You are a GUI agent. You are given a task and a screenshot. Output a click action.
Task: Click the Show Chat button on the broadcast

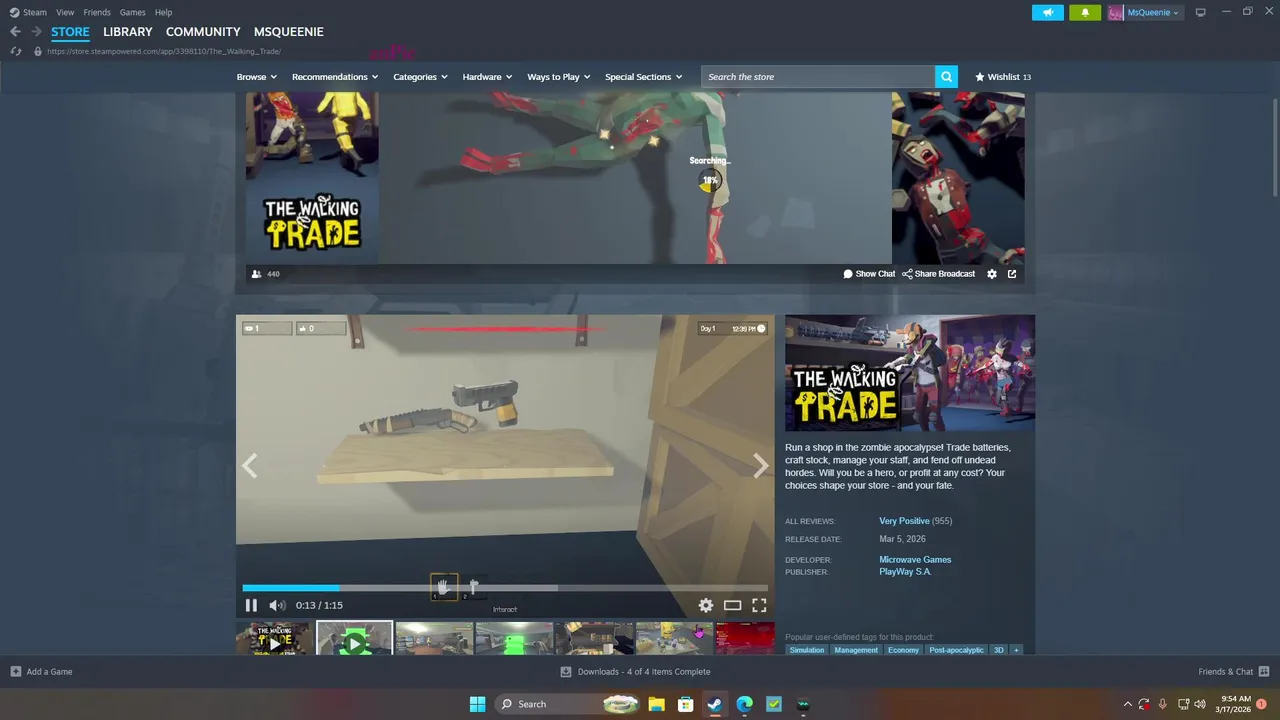pos(869,274)
